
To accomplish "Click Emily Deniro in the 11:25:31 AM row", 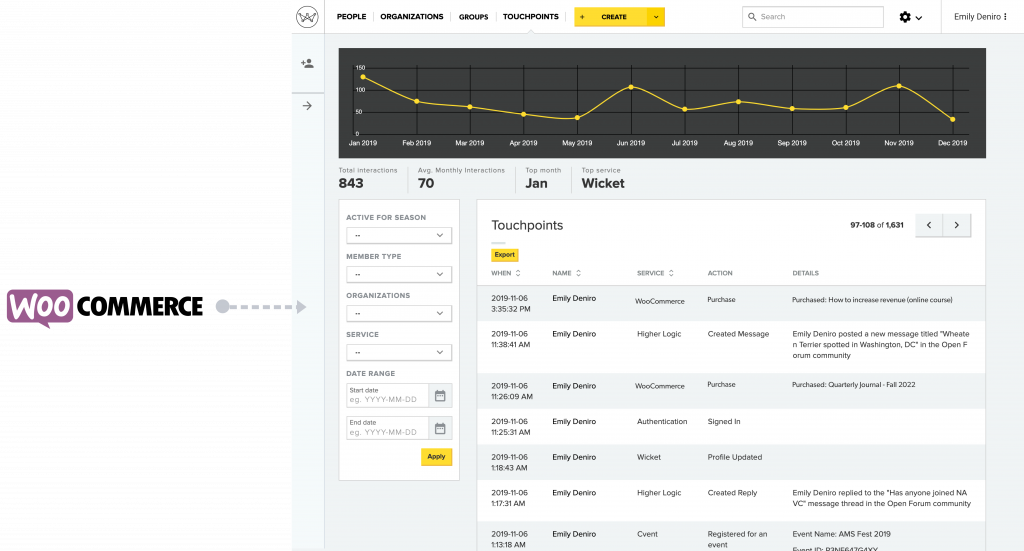I will (x=574, y=422).
